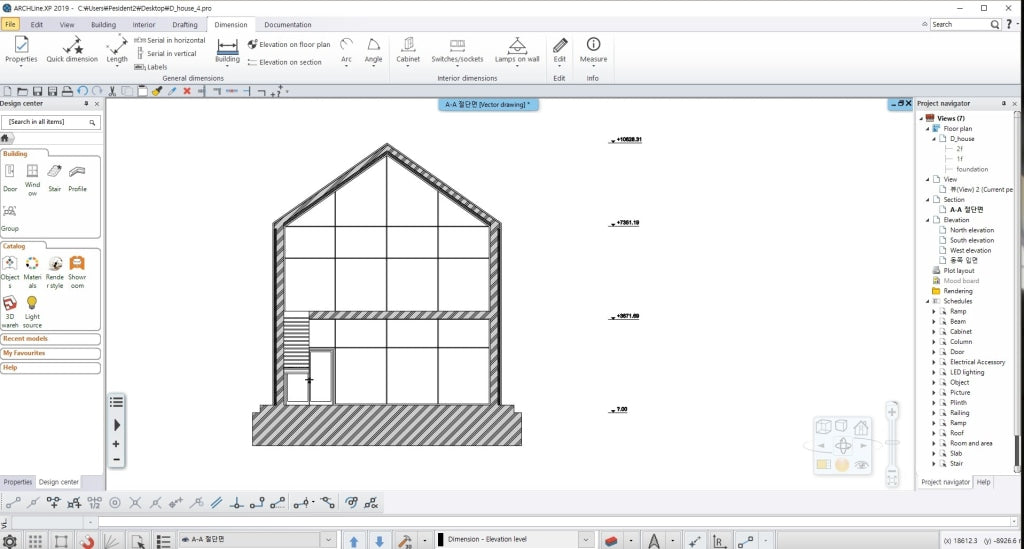
Task: Open Materials catalog in Design center
Action: coord(32,272)
